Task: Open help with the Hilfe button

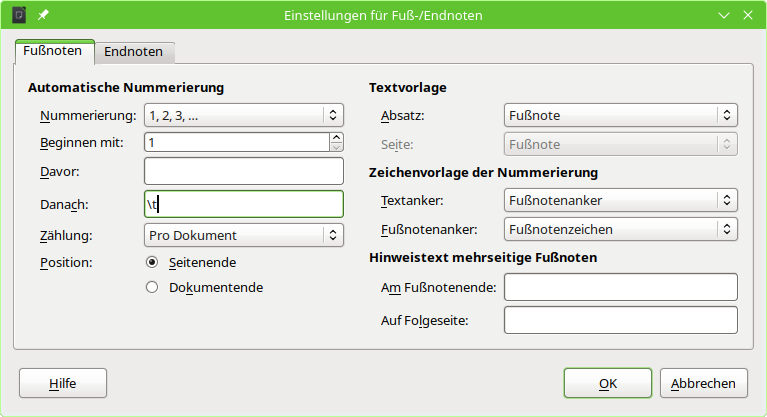Action: point(62,383)
